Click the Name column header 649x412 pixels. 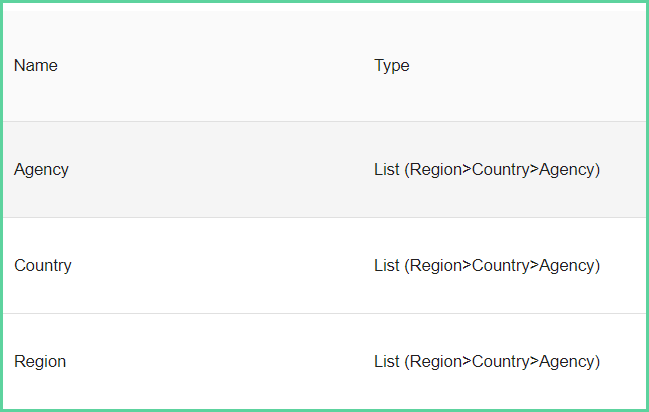(x=36, y=65)
